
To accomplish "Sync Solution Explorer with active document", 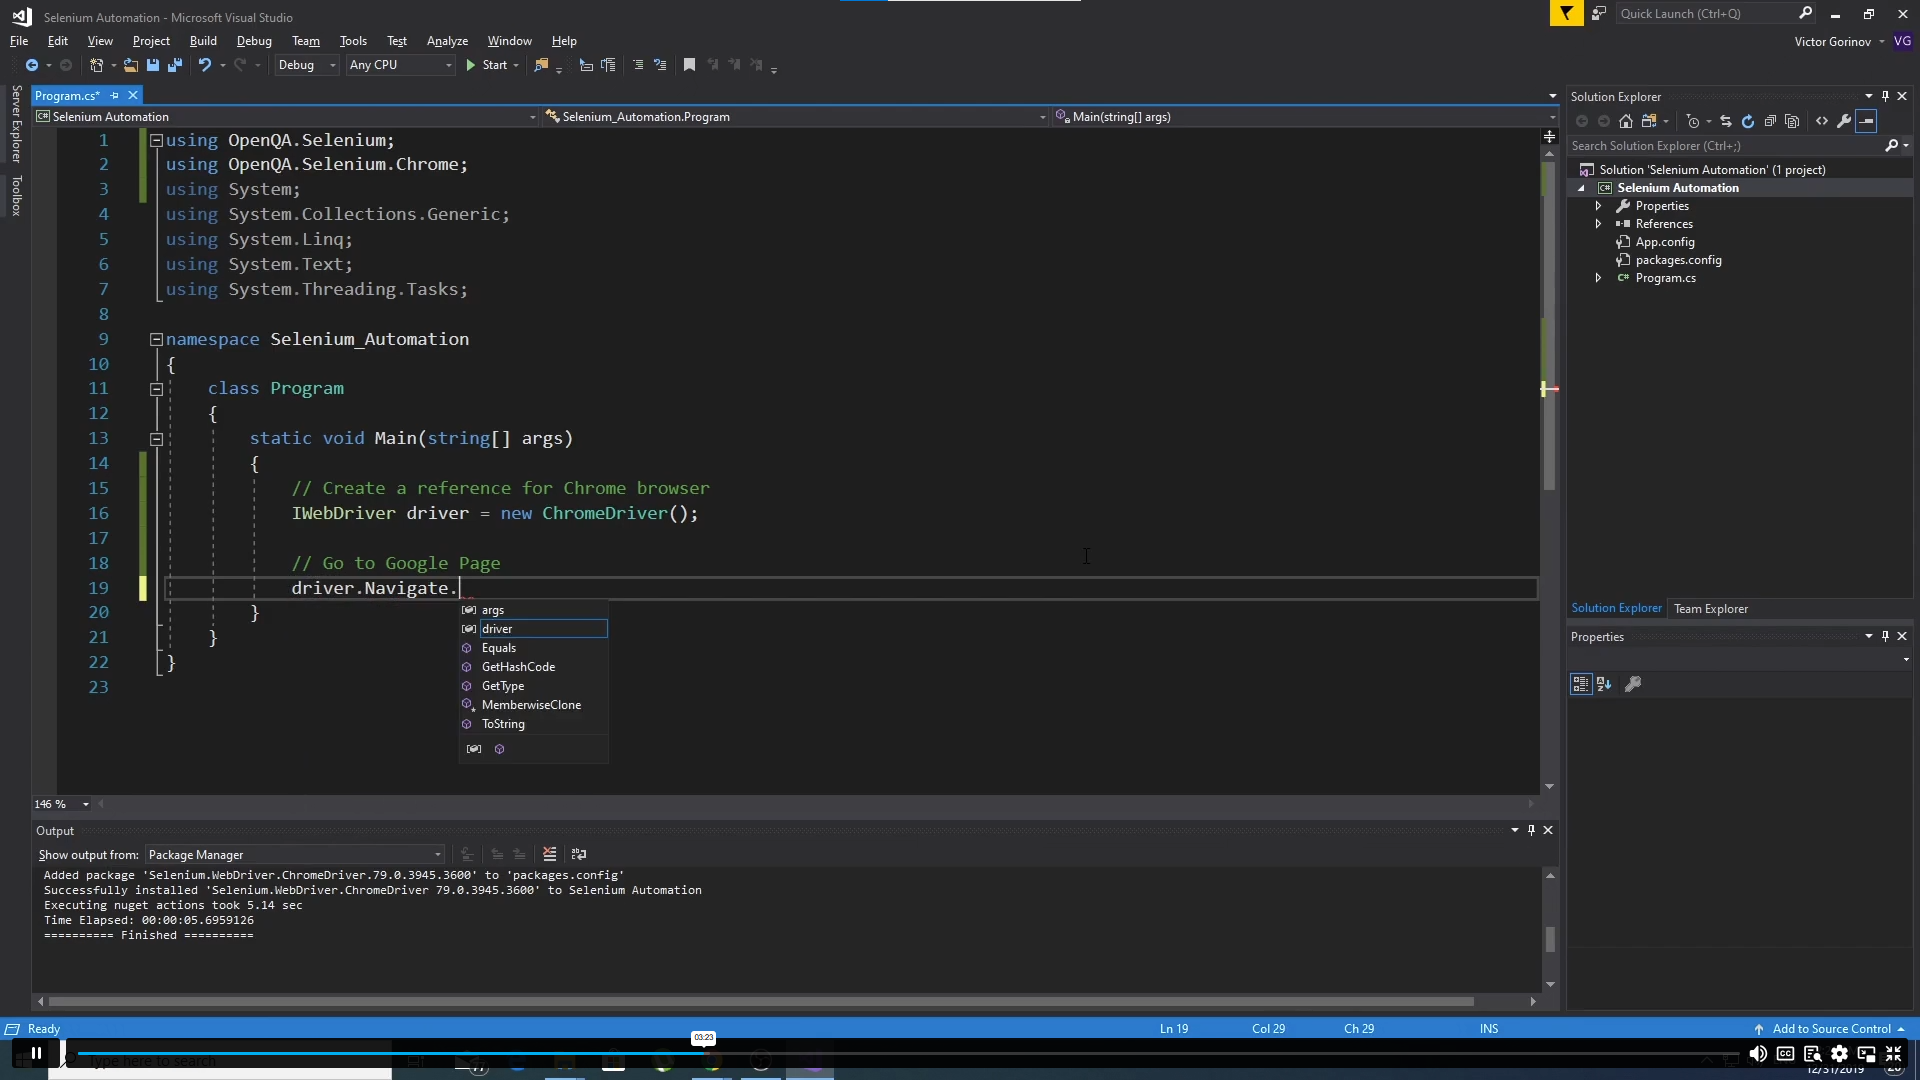I will (x=1727, y=121).
